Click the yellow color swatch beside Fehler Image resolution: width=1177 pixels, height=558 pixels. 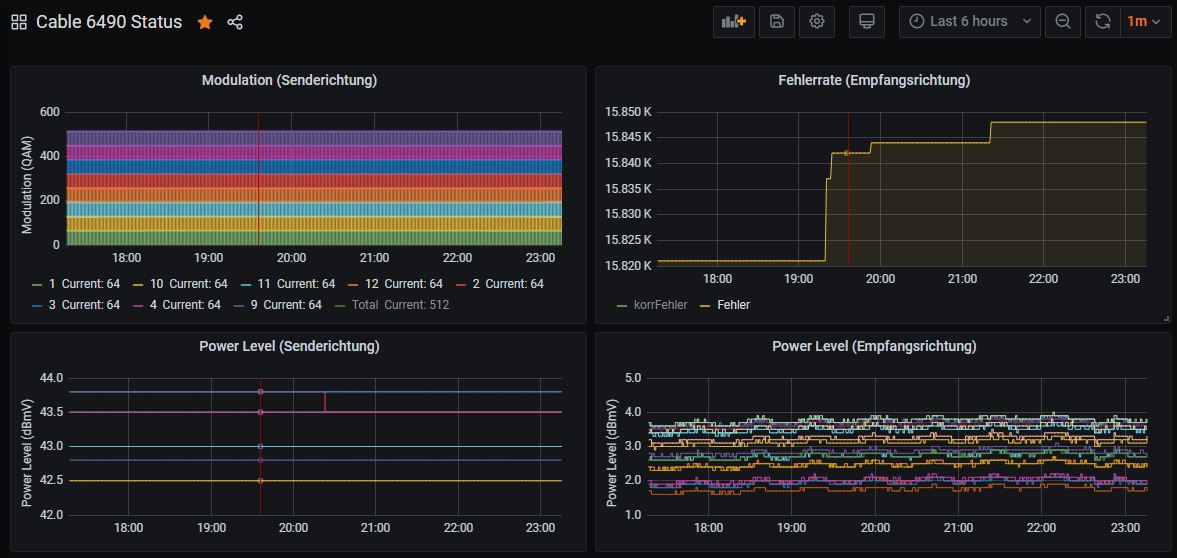click(x=705, y=305)
